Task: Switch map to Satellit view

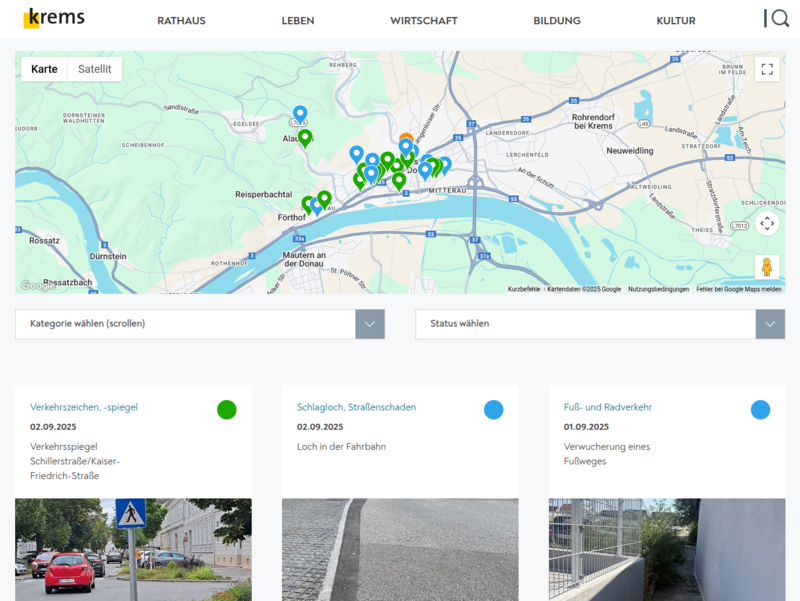Action: [x=95, y=69]
